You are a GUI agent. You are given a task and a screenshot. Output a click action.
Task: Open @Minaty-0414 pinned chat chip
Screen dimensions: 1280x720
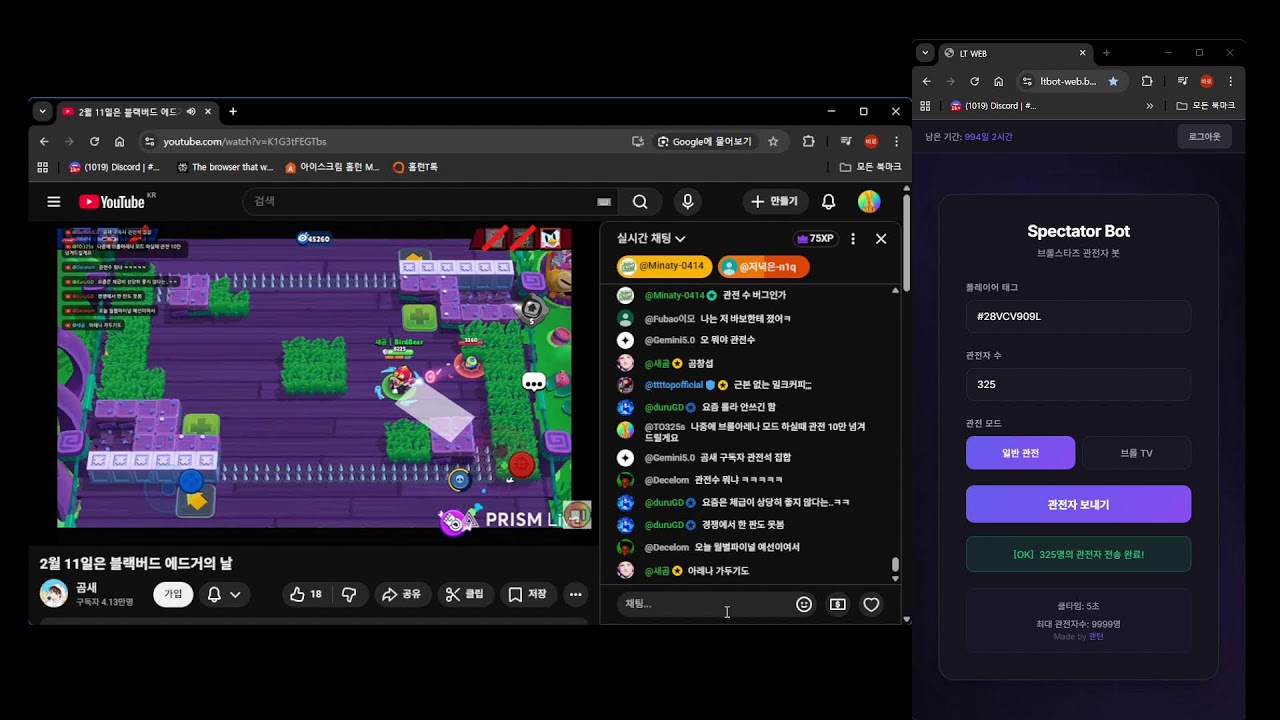coord(665,267)
